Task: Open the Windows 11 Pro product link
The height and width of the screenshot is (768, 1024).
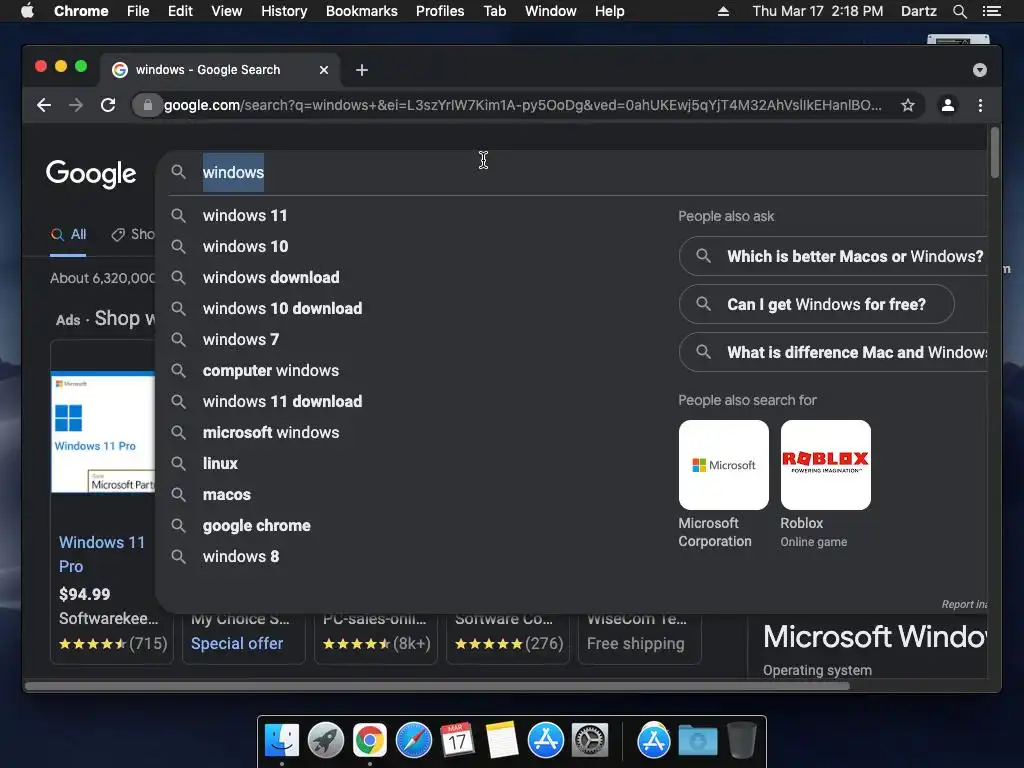Action: coord(102,554)
